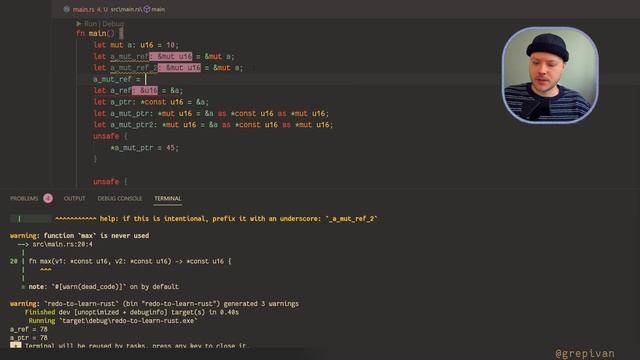Open the main.rs editor tab
The height and width of the screenshot is (360, 640).
(90, 9)
